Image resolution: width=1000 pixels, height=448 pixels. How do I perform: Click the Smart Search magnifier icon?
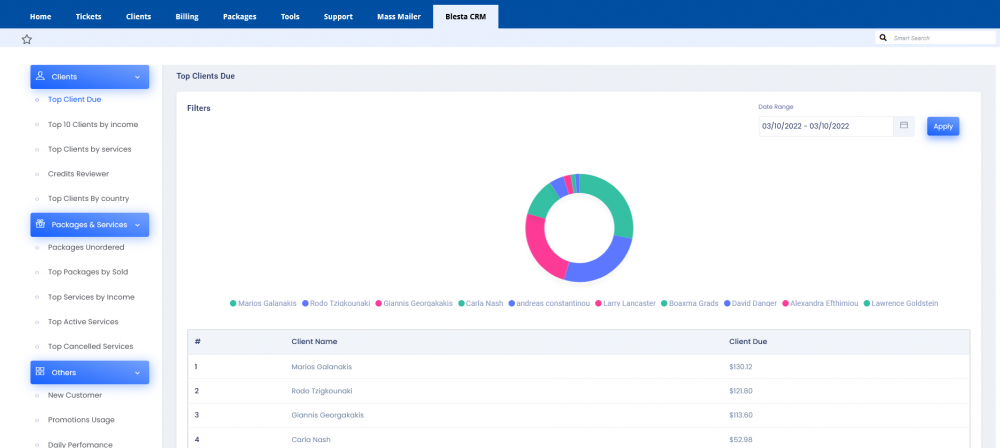click(883, 38)
